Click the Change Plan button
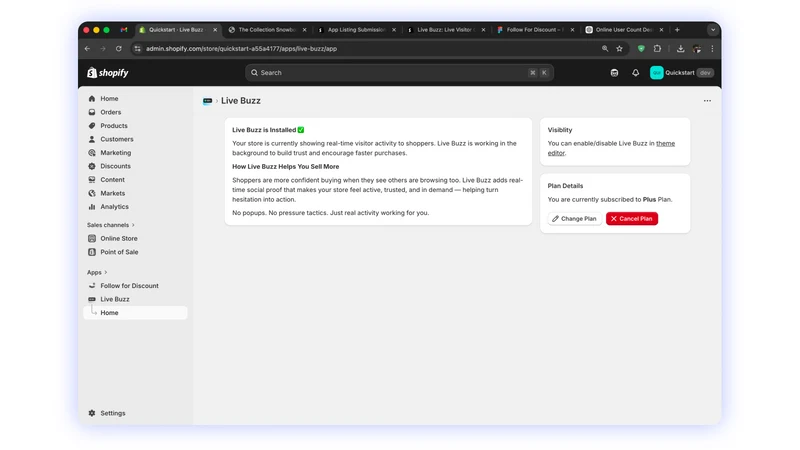 click(574, 218)
